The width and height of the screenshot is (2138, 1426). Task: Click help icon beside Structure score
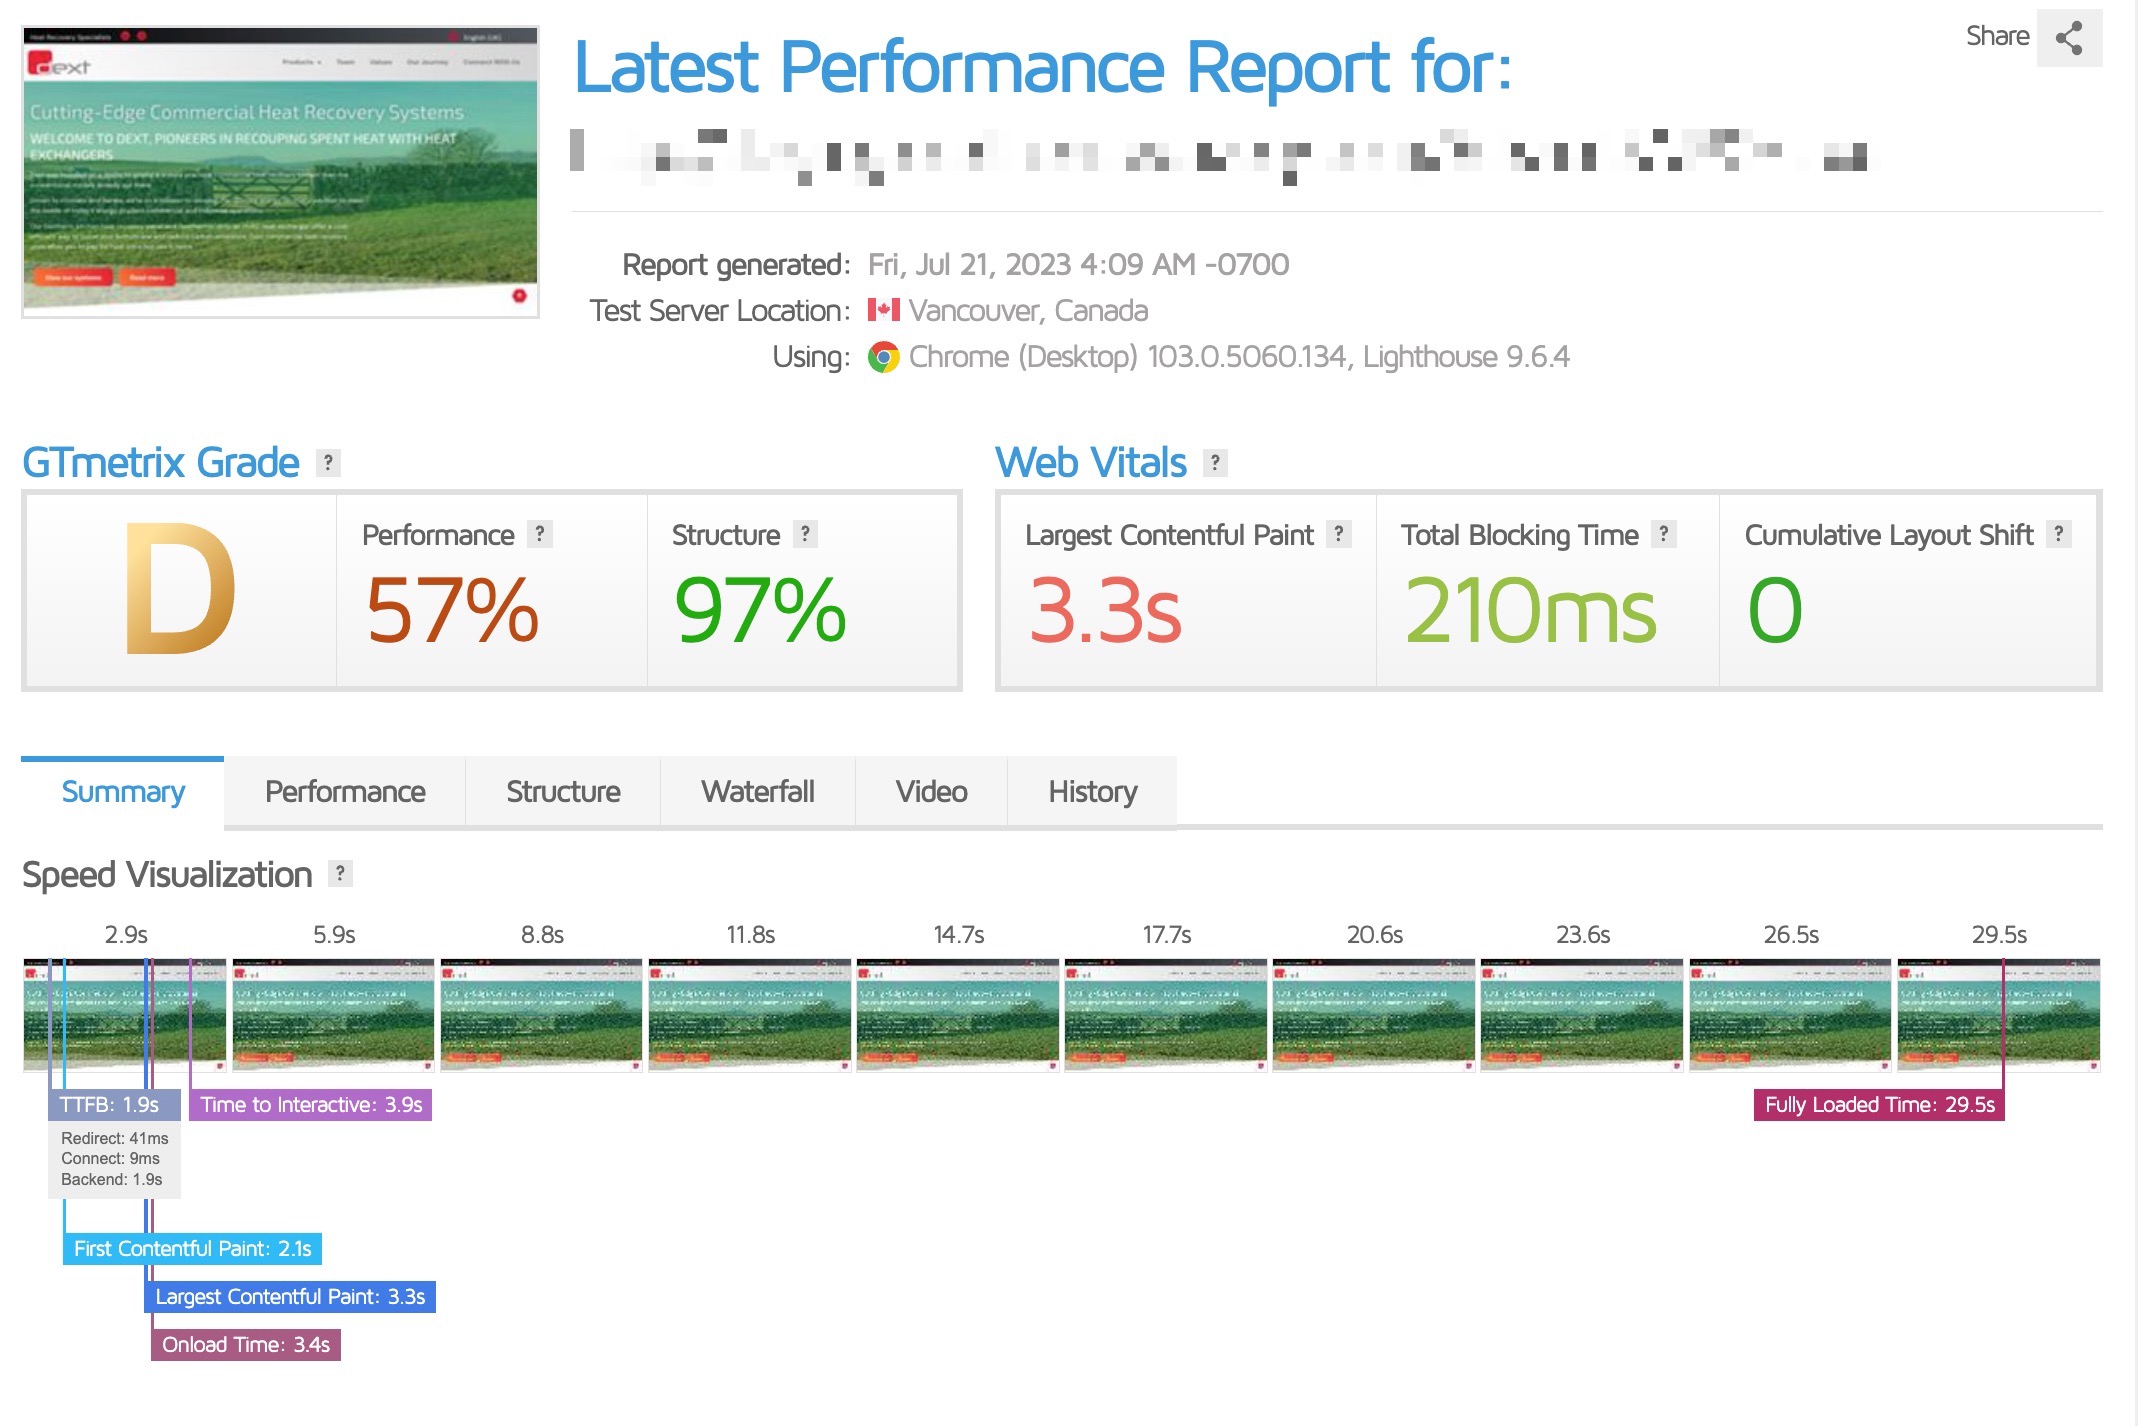pyautogui.click(x=805, y=534)
